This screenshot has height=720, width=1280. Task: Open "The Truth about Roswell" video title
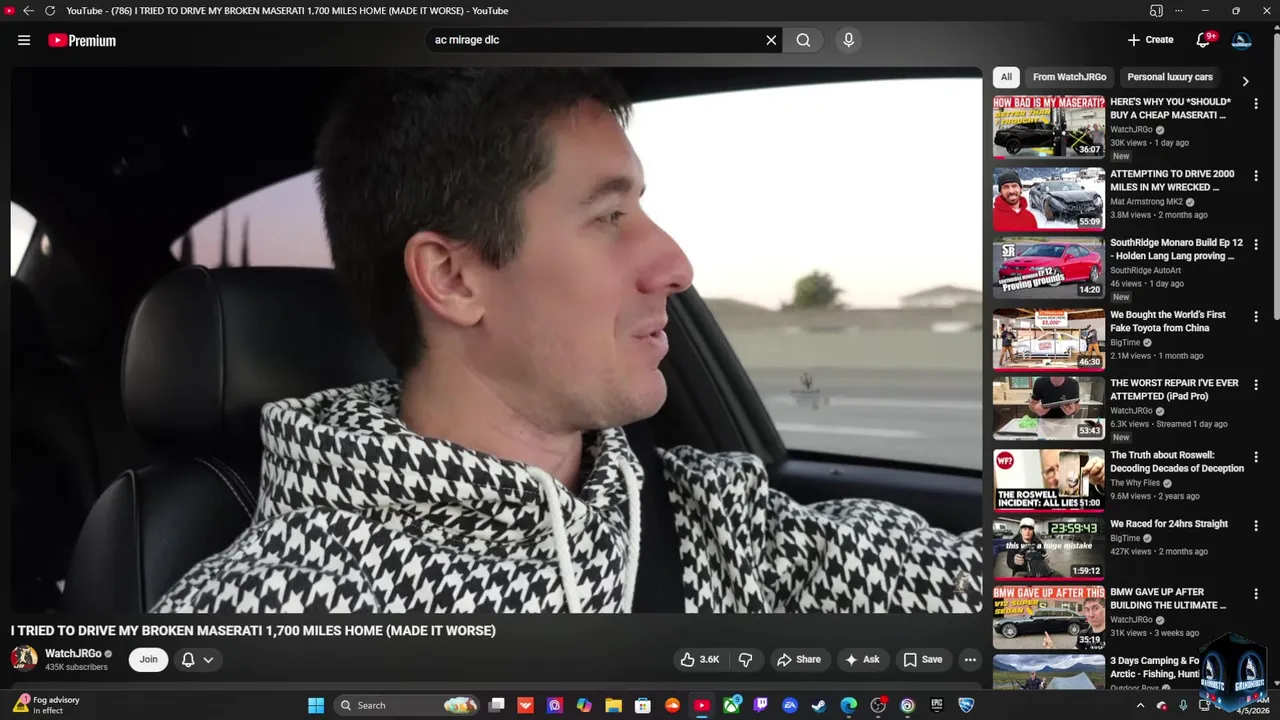pyautogui.click(x=1177, y=462)
